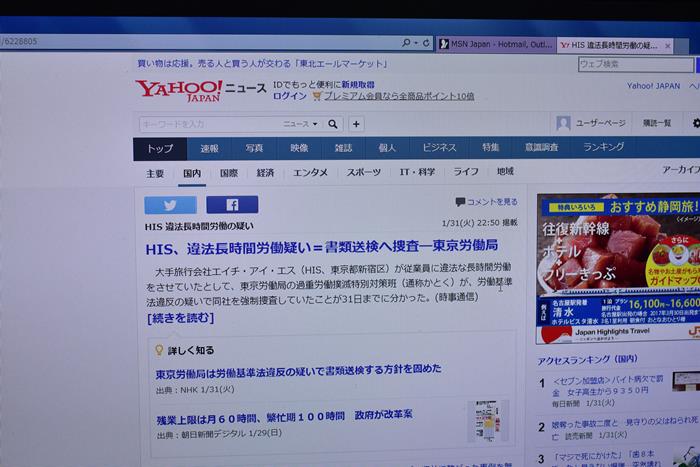This screenshot has height=467, width=700.
Task: Select the 写真 navigation tab
Action: tap(254, 148)
